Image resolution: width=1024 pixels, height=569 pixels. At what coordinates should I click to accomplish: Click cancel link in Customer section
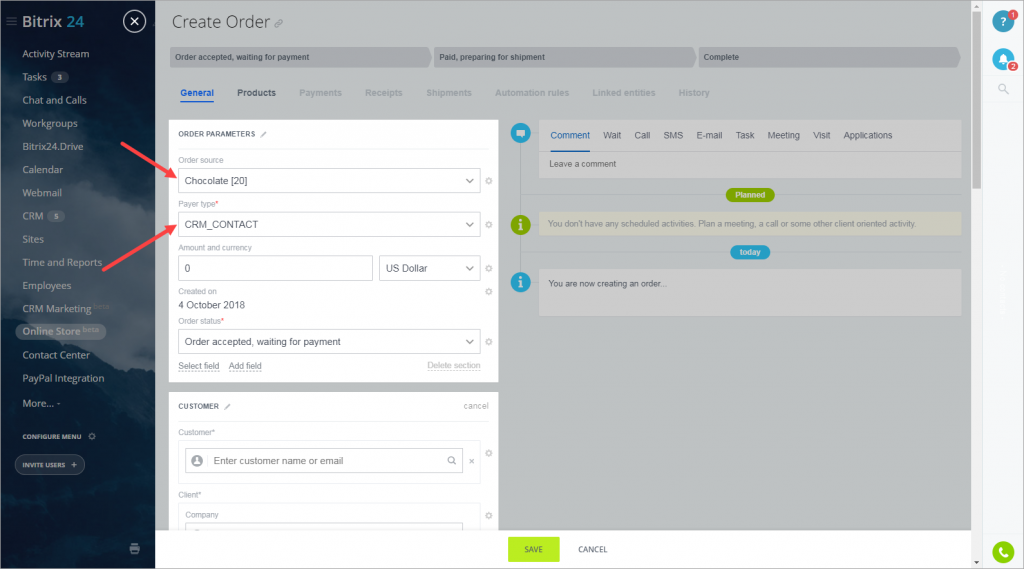pyautogui.click(x=475, y=406)
